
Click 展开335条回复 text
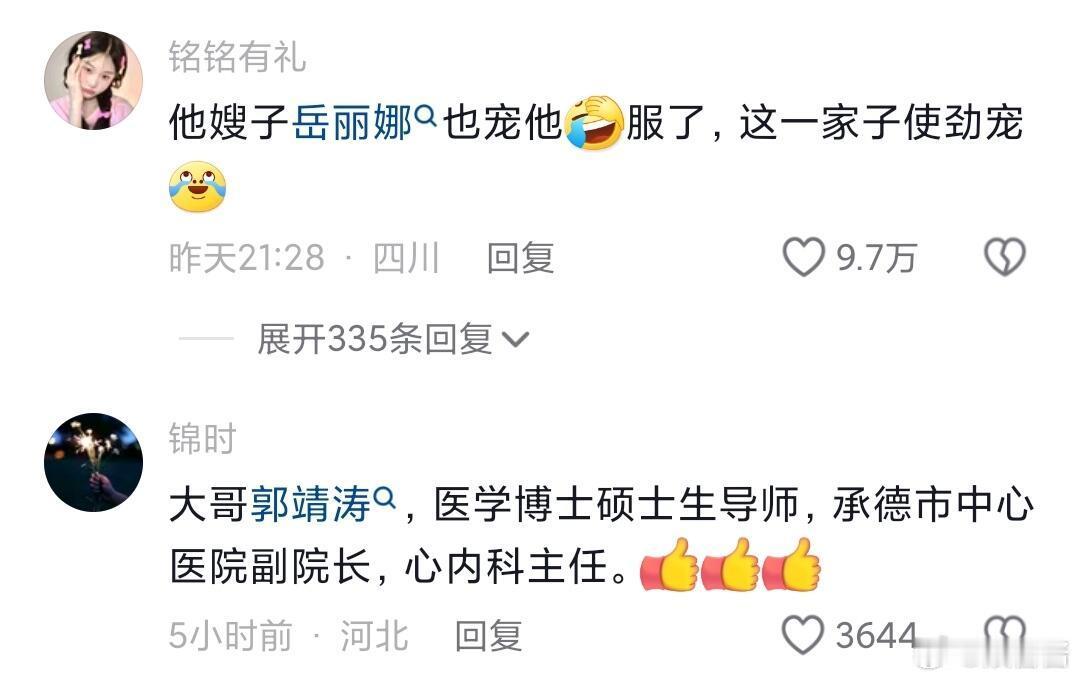click(x=375, y=339)
